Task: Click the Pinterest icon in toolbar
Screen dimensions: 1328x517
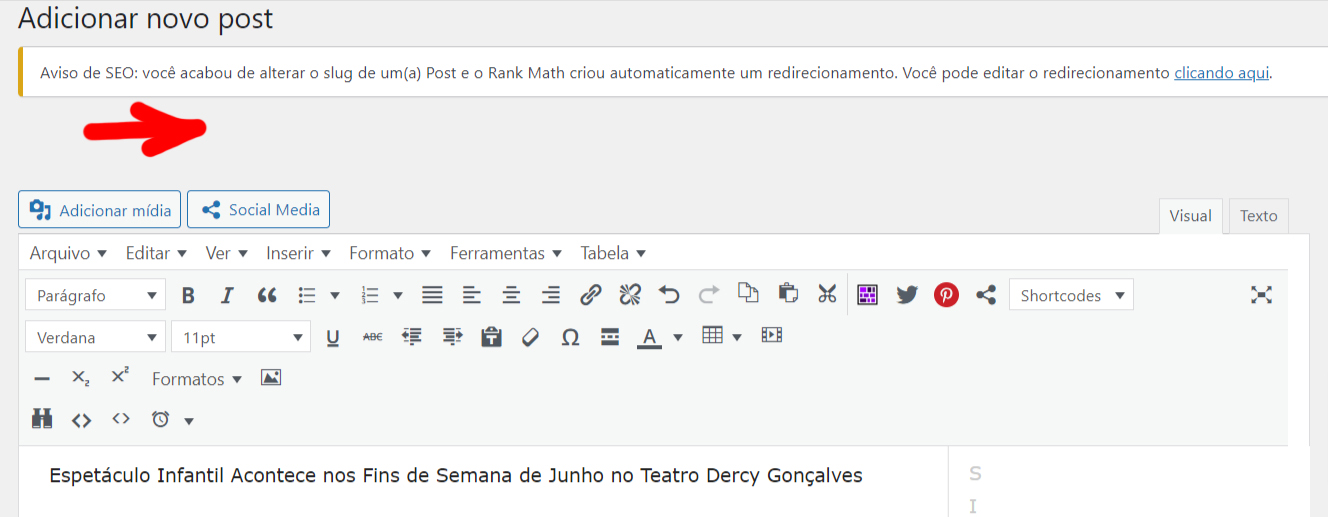Action: point(946,295)
